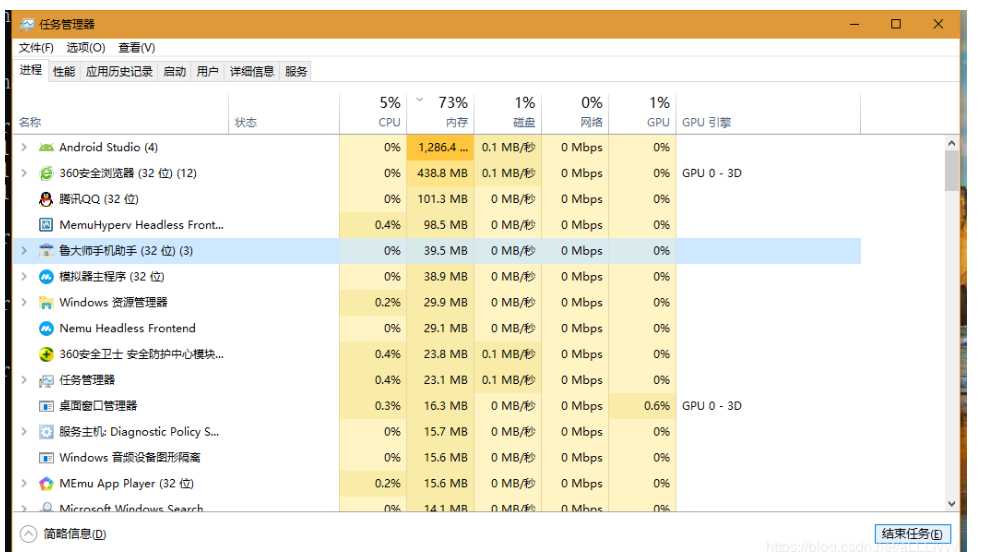Image resolution: width=984 pixels, height=552 pixels.
Task: Click the 简略信息(D) link
Action: click(75, 534)
